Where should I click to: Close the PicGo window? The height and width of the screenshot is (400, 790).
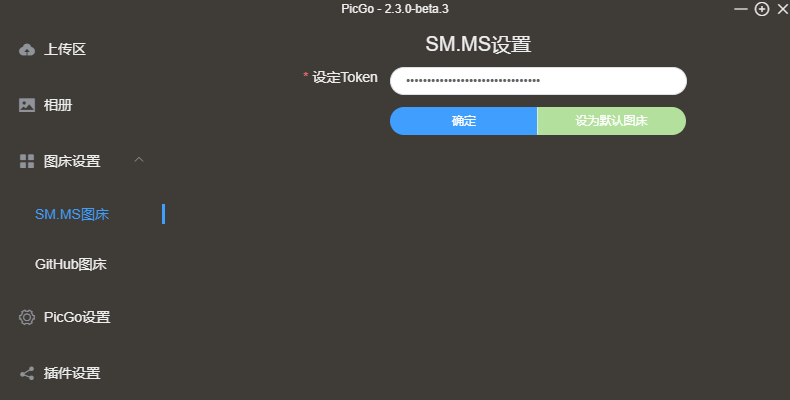(x=782, y=9)
